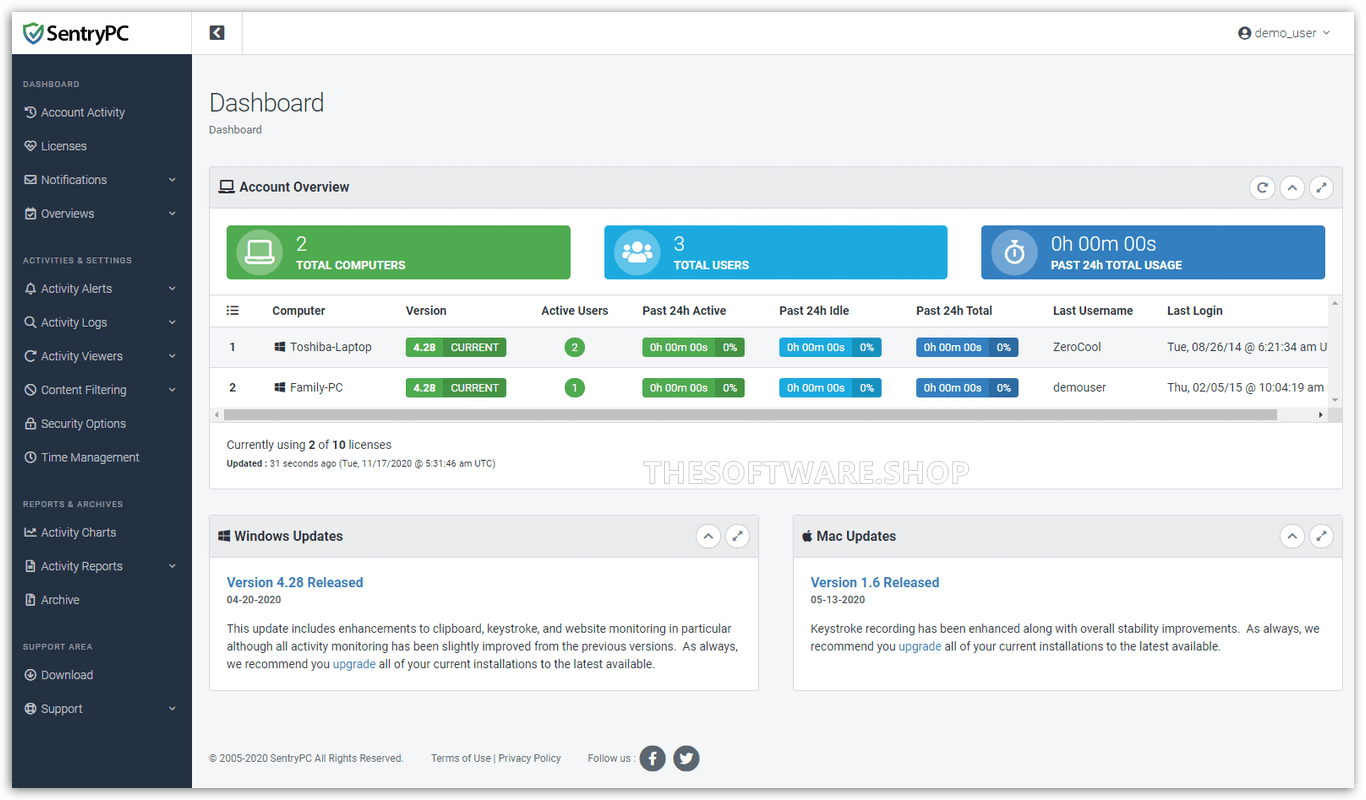Expand the Overviews menu
The height and width of the screenshot is (800, 1366).
tap(101, 214)
